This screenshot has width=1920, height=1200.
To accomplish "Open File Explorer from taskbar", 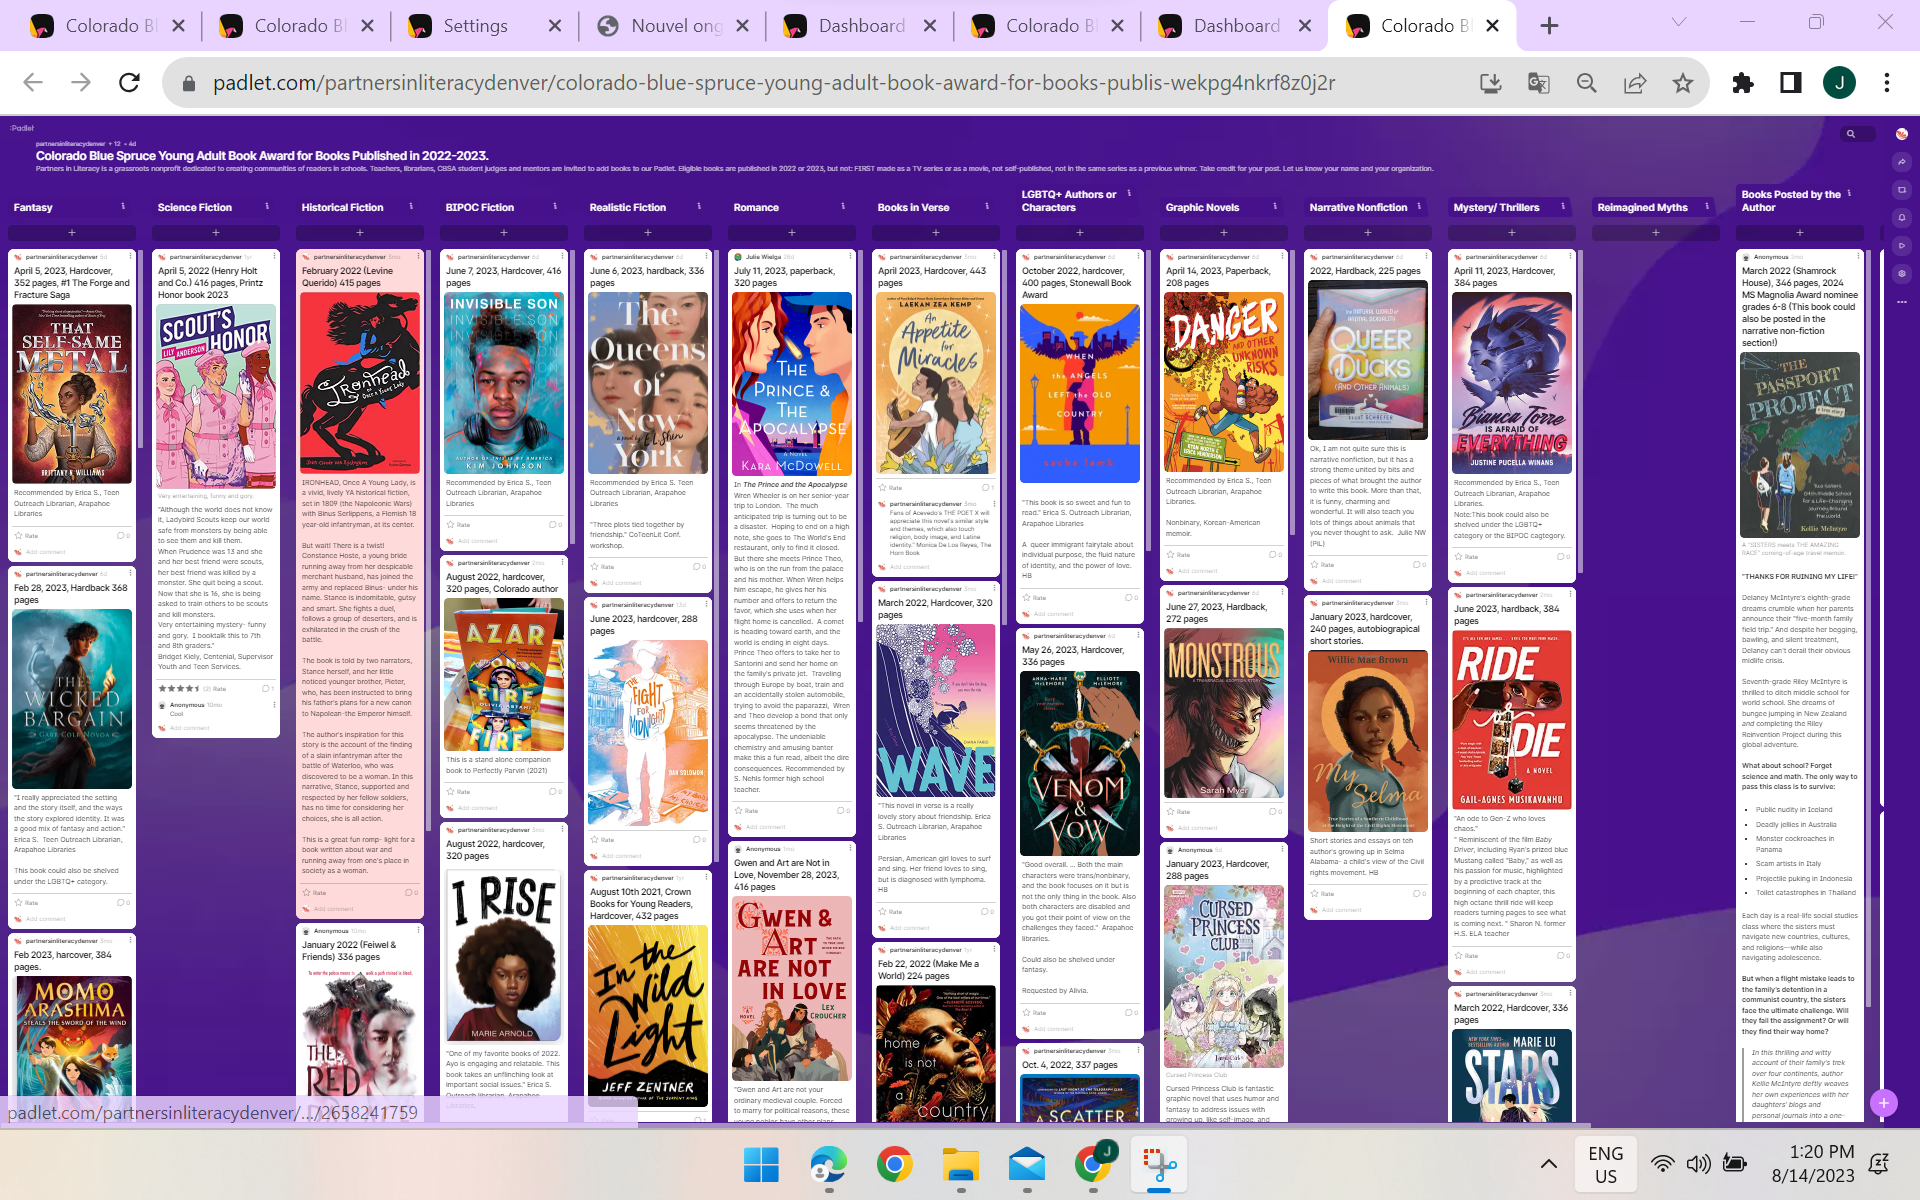I will coord(961,1165).
